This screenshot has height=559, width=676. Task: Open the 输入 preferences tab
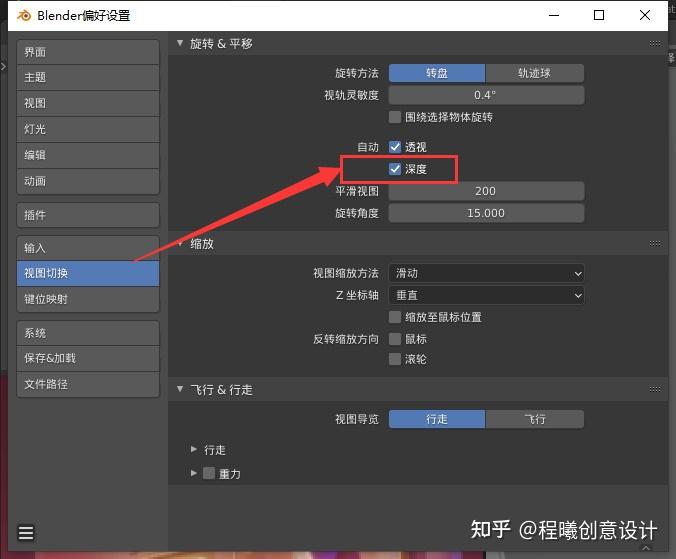(x=88, y=248)
